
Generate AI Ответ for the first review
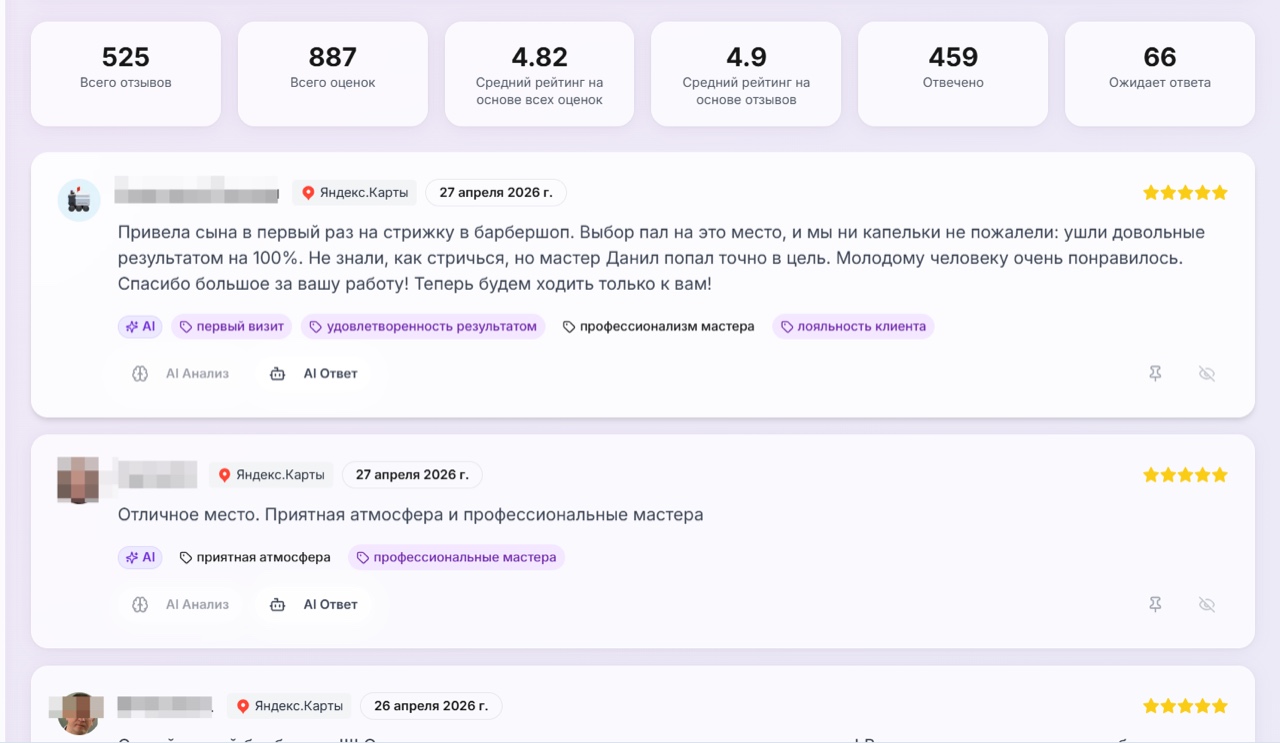pos(314,373)
